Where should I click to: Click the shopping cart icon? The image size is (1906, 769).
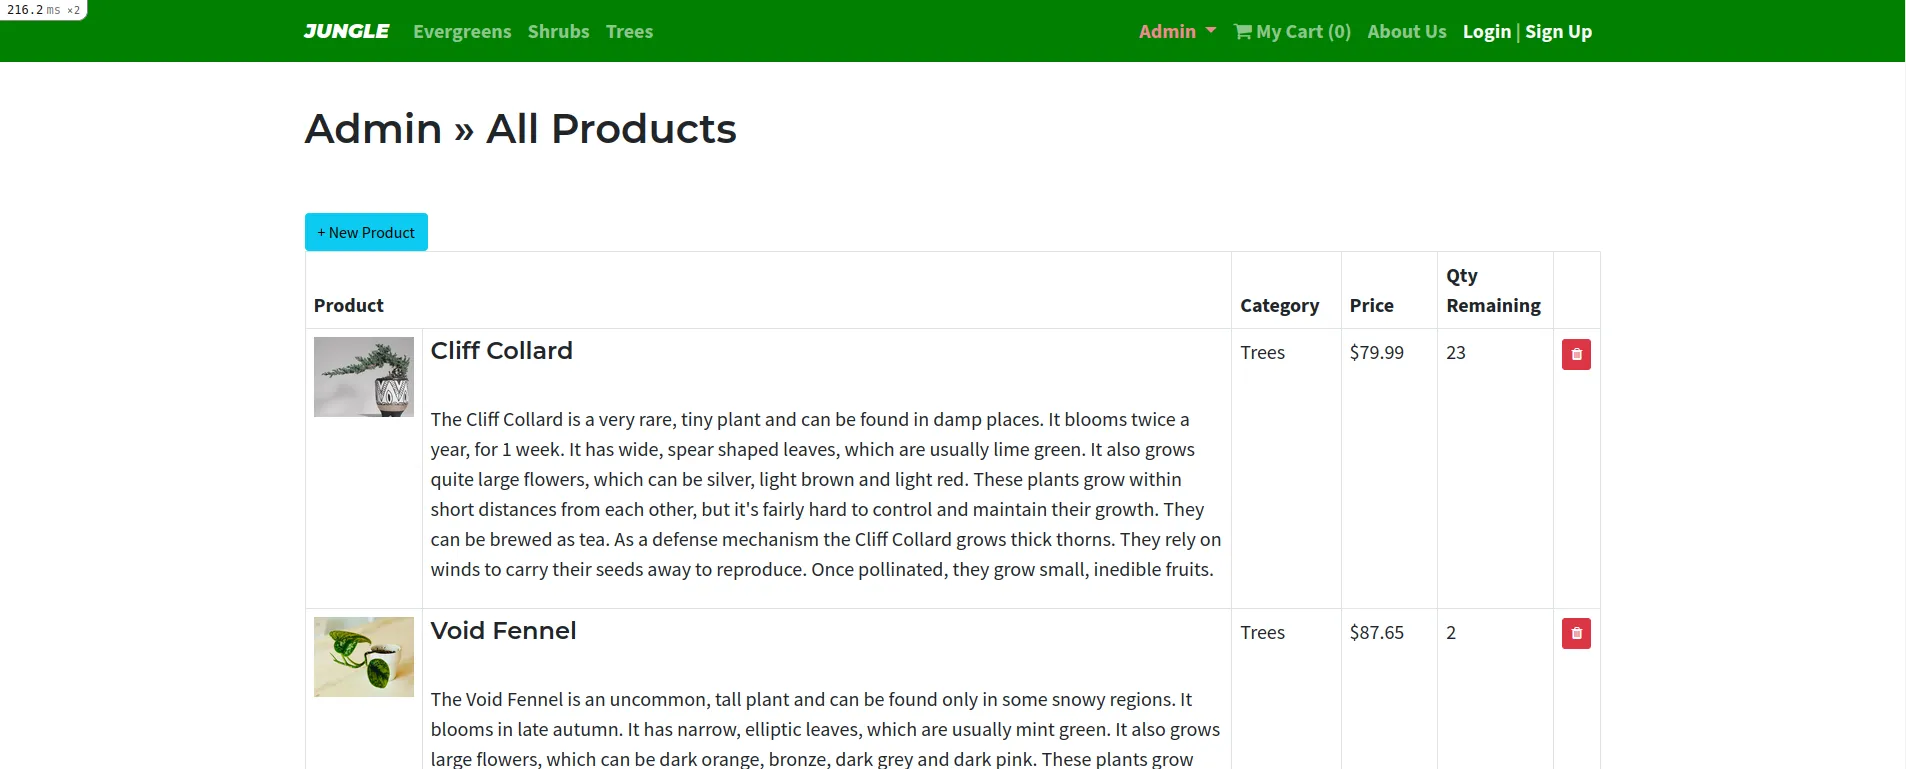coord(1243,31)
